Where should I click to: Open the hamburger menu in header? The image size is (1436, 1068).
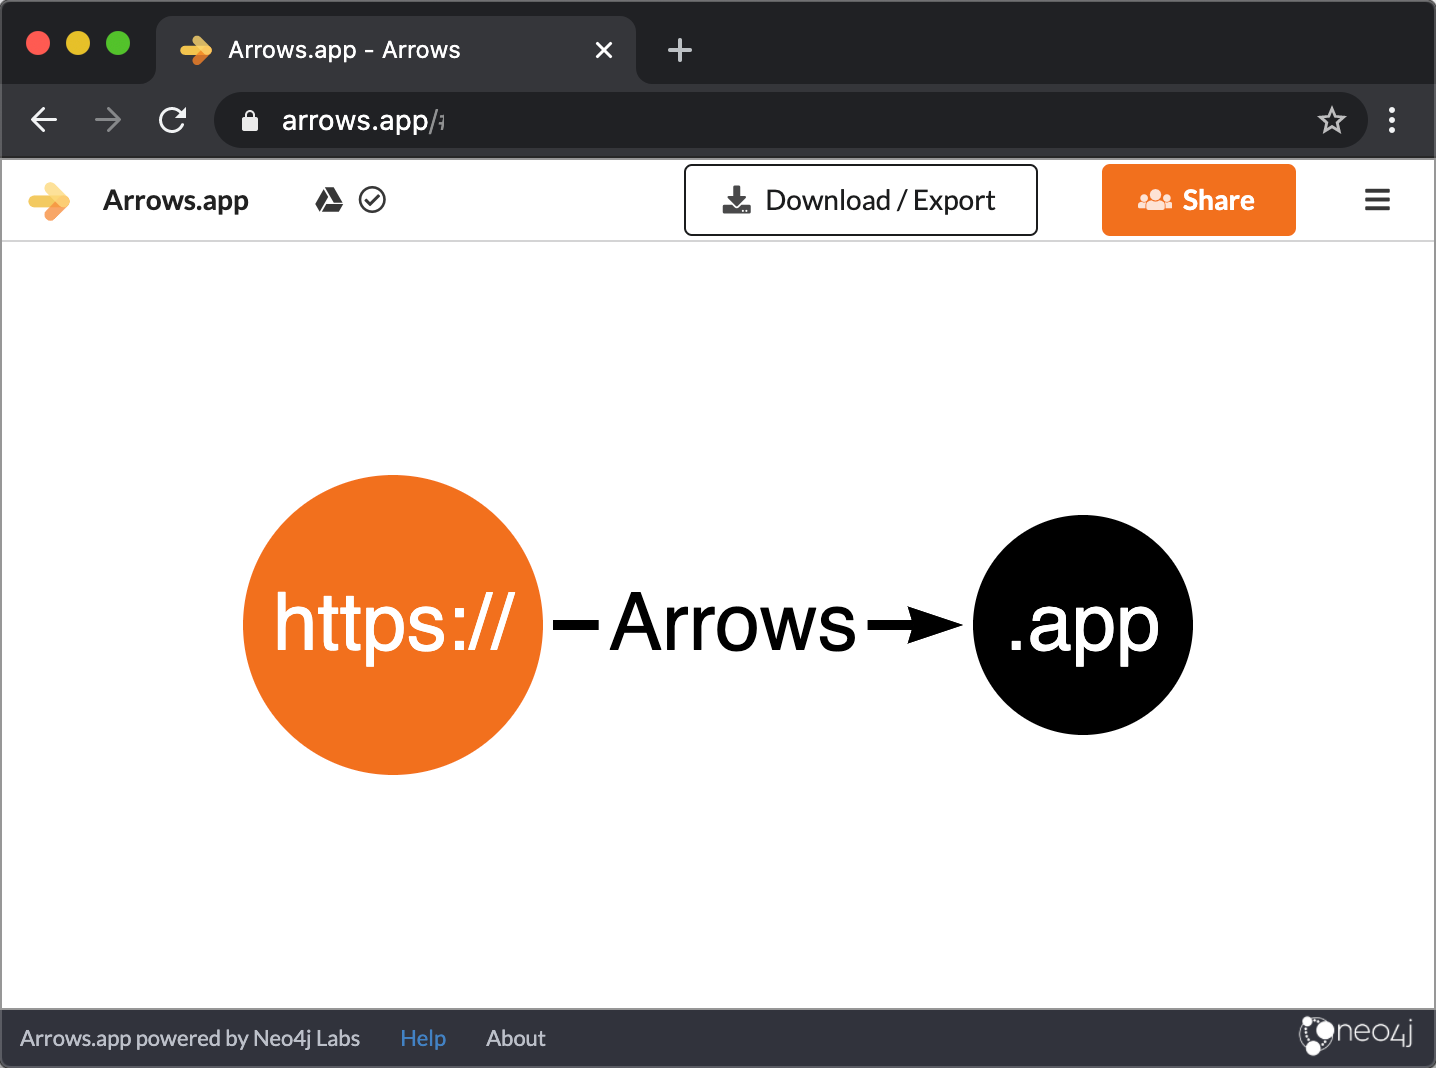pyautogui.click(x=1377, y=200)
